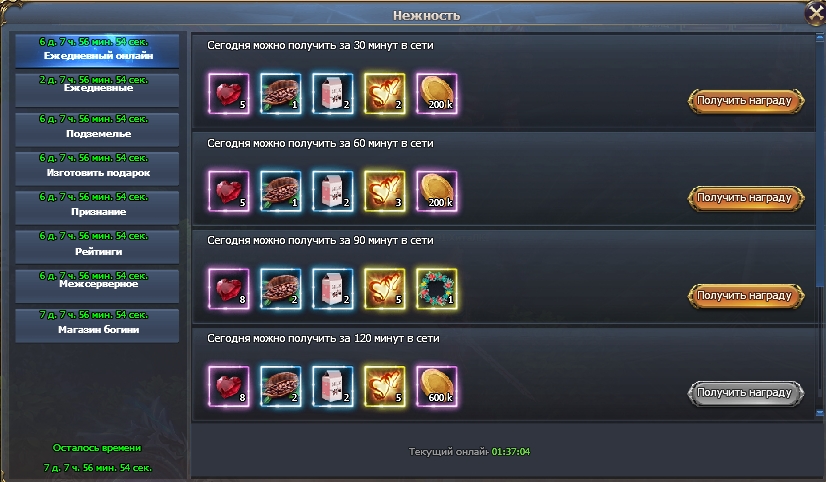Select red heart gem in 120-minute reward row
826x482 pixels.
[229, 387]
